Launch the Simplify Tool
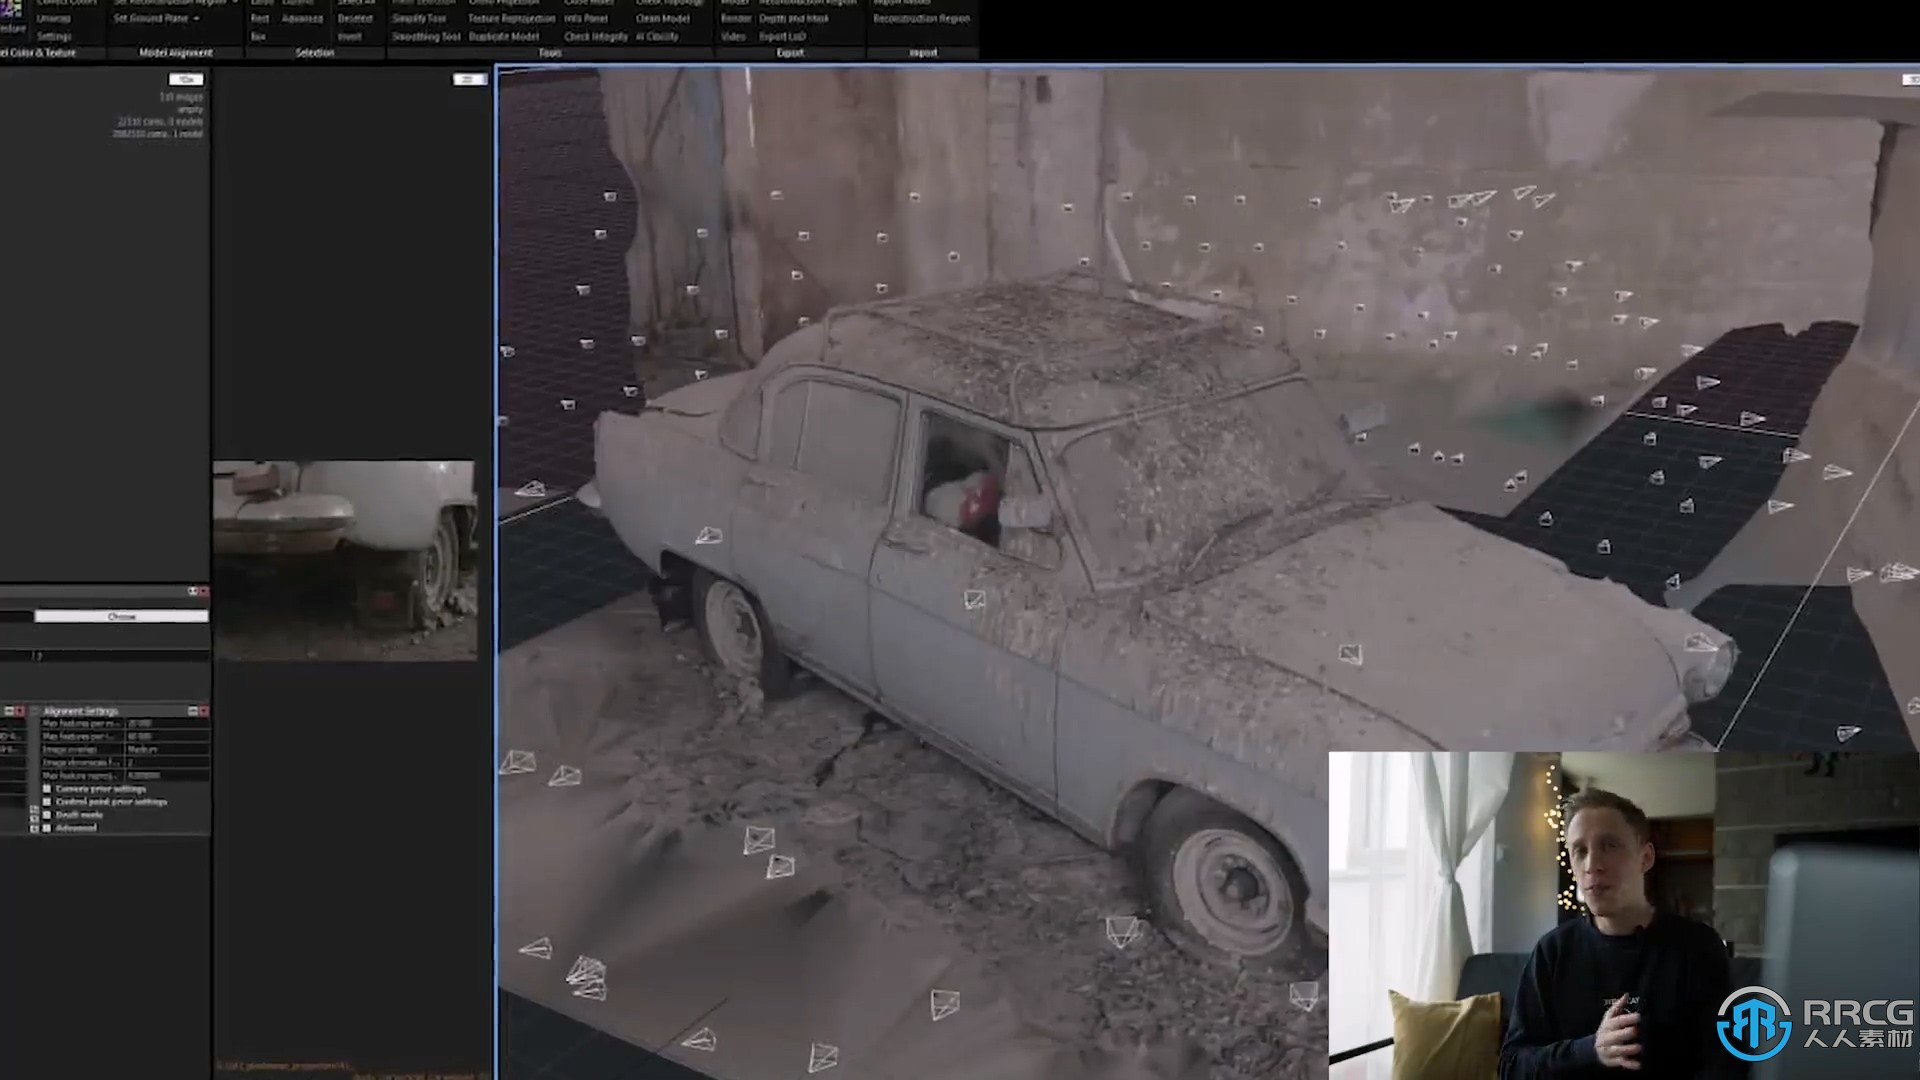The image size is (1920, 1080). pos(419,19)
